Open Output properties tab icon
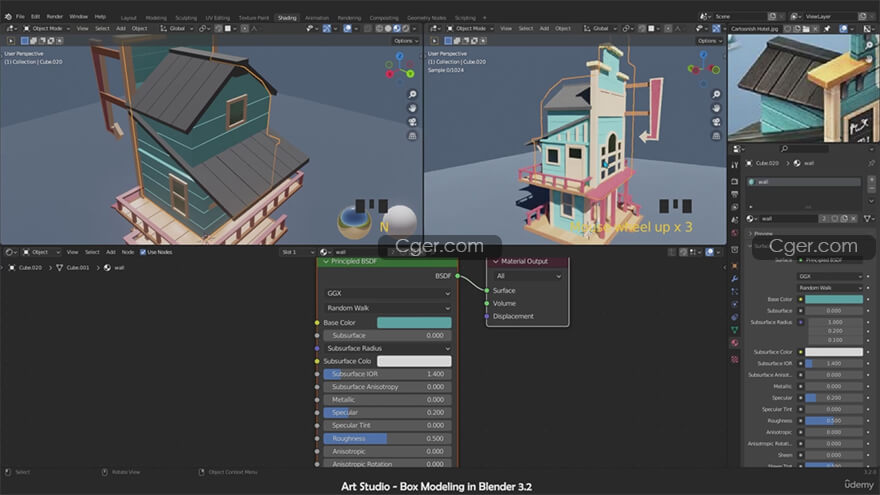880x495 pixels. point(735,194)
